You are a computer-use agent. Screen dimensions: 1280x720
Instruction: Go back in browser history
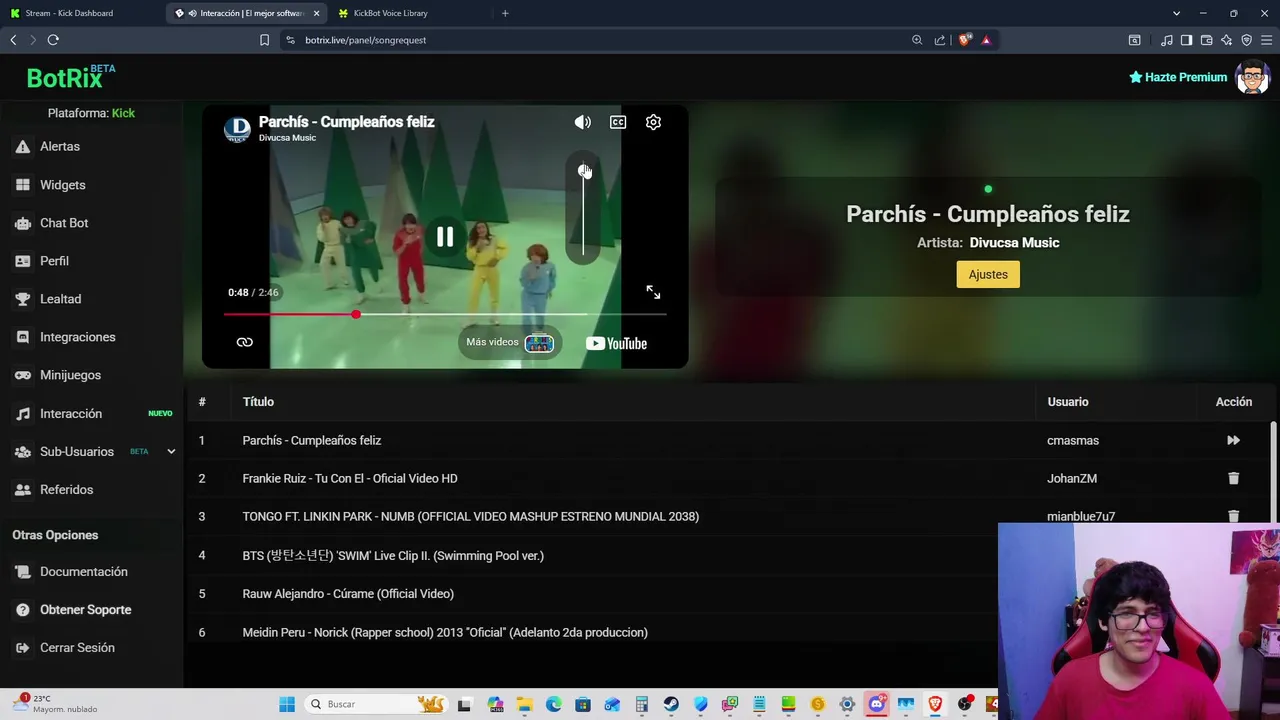(13, 40)
